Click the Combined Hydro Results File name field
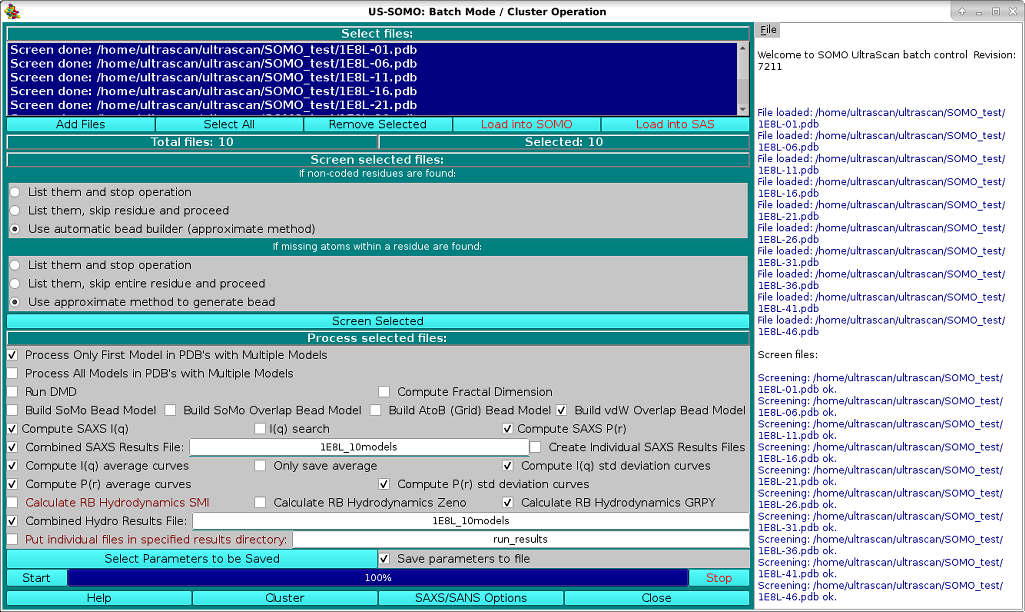This screenshot has width=1025, height=612. [472, 520]
